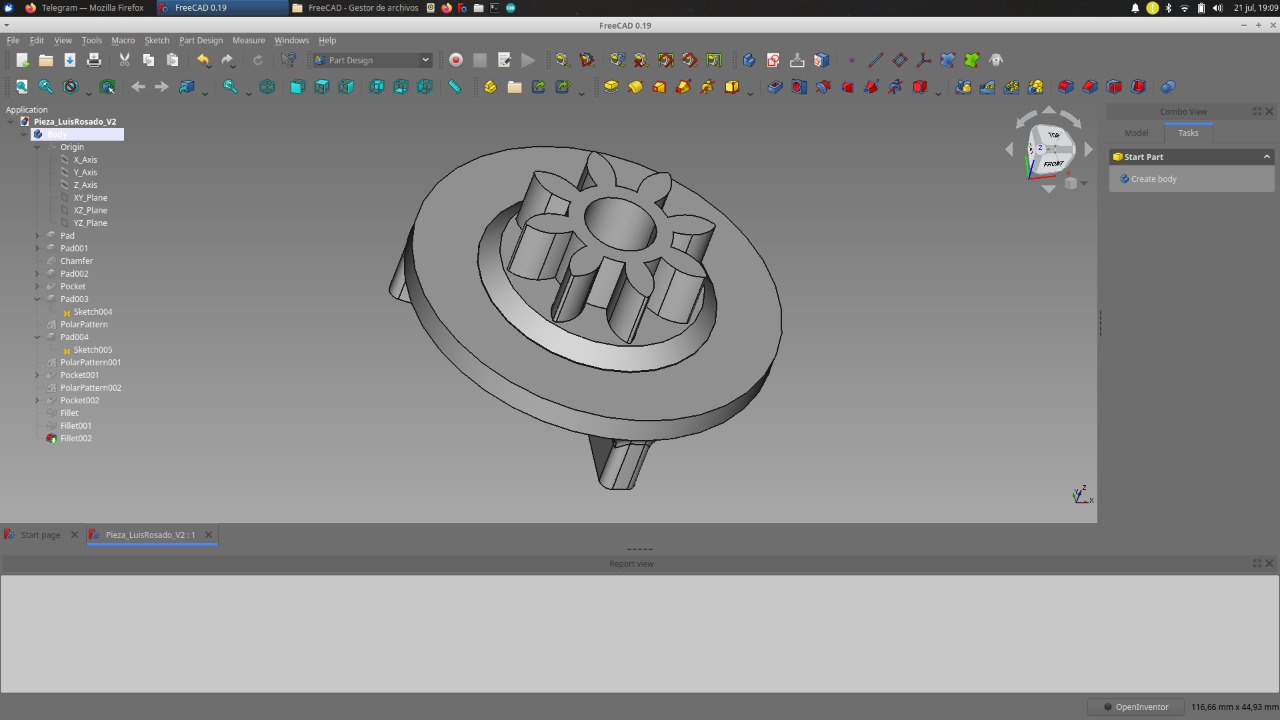Switch to the Model tab
This screenshot has width=1280, height=720.
coord(1136,133)
